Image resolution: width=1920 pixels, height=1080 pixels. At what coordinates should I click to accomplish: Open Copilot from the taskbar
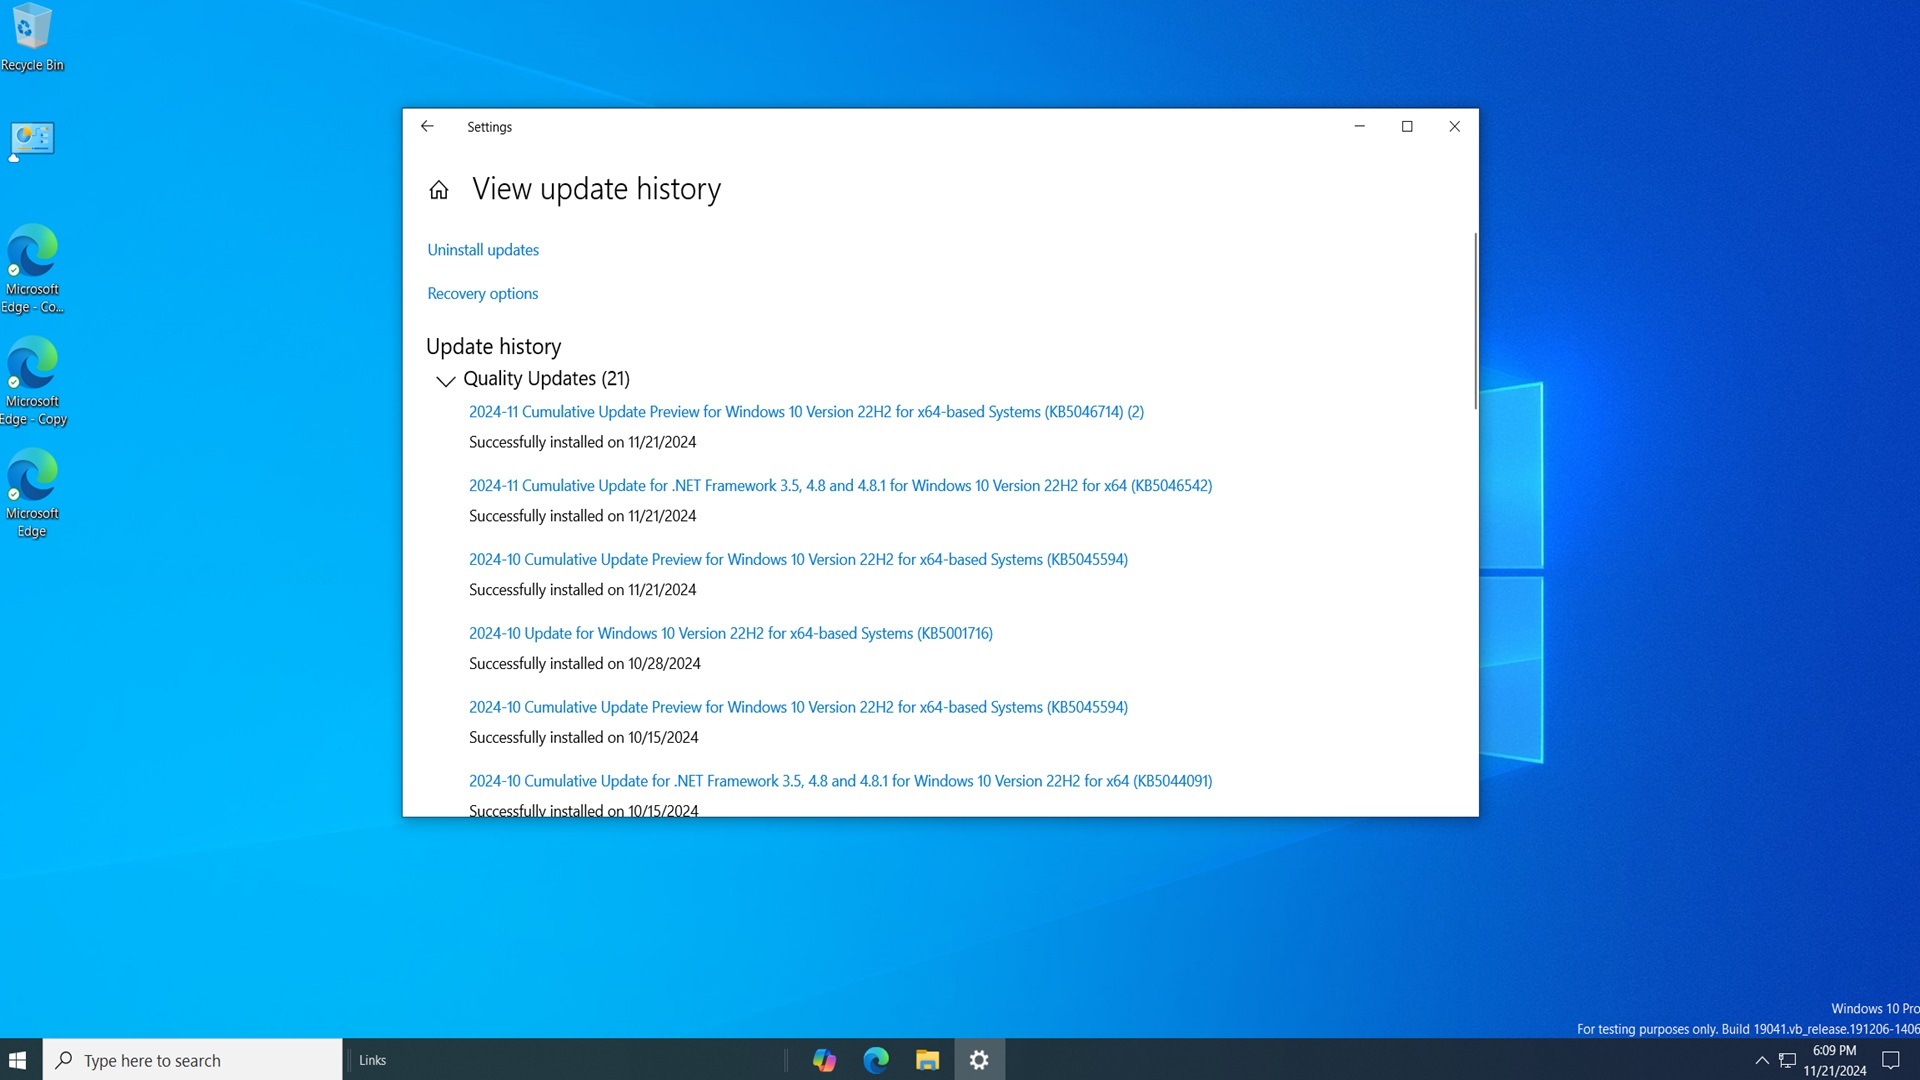tap(823, 1059)
